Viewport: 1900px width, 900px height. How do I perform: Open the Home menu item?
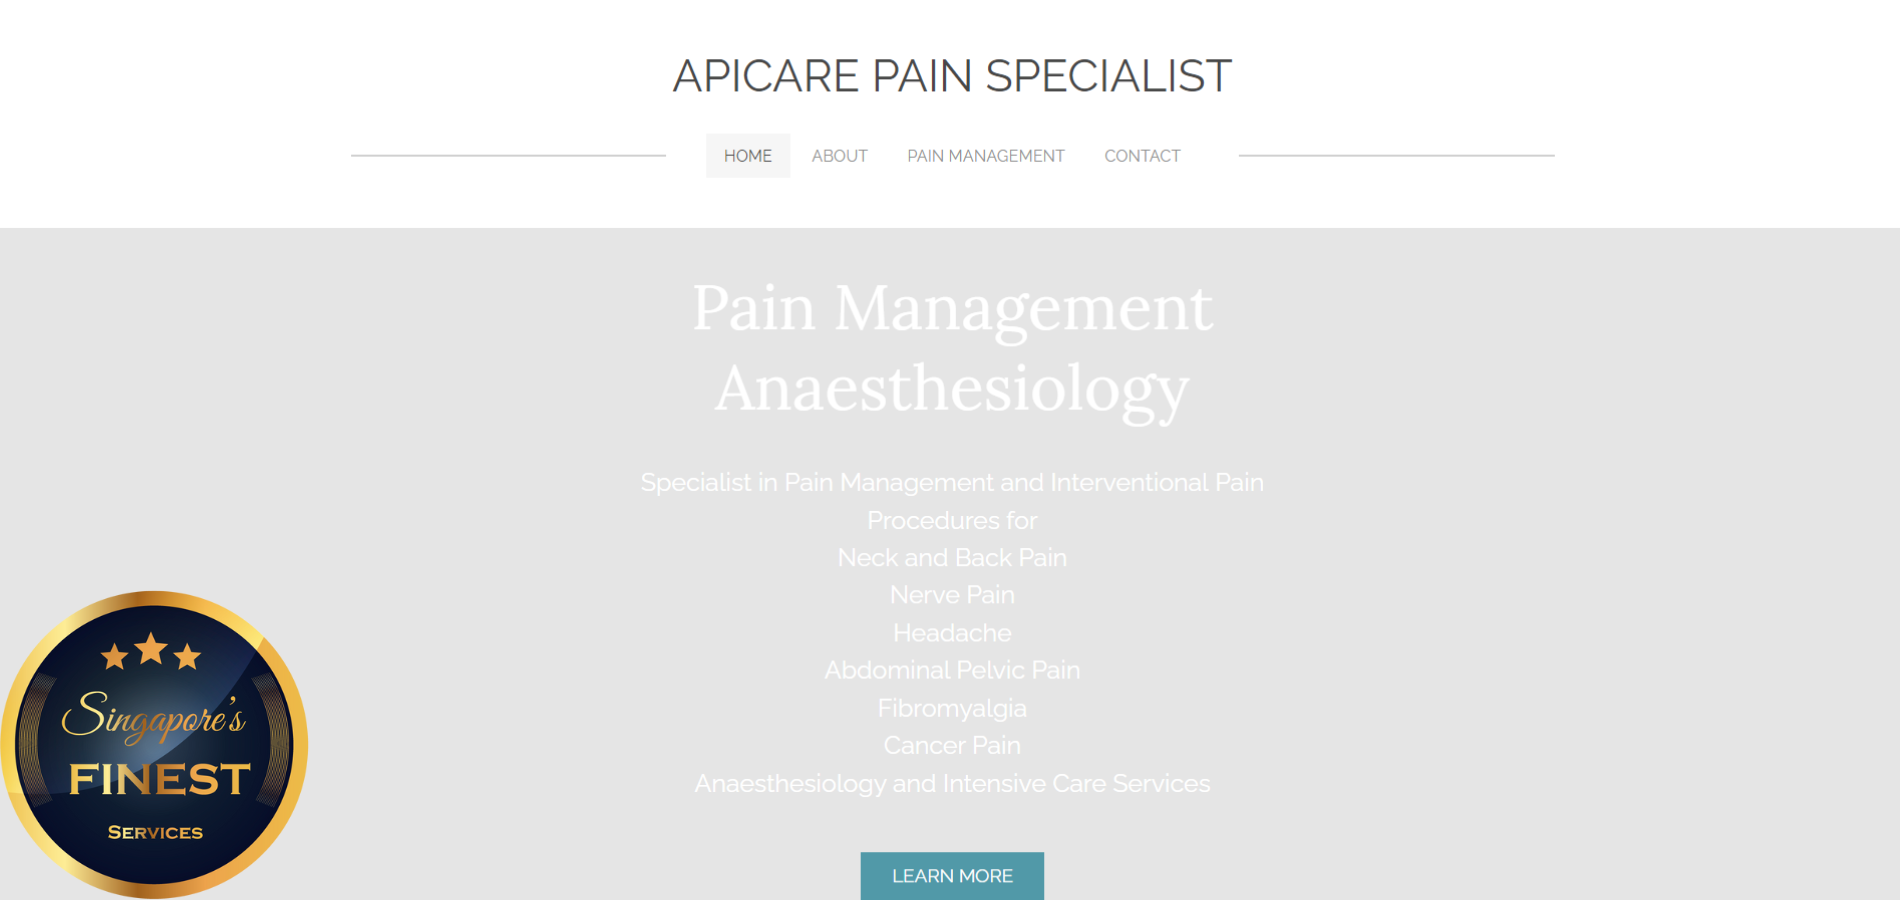point(747,156)
